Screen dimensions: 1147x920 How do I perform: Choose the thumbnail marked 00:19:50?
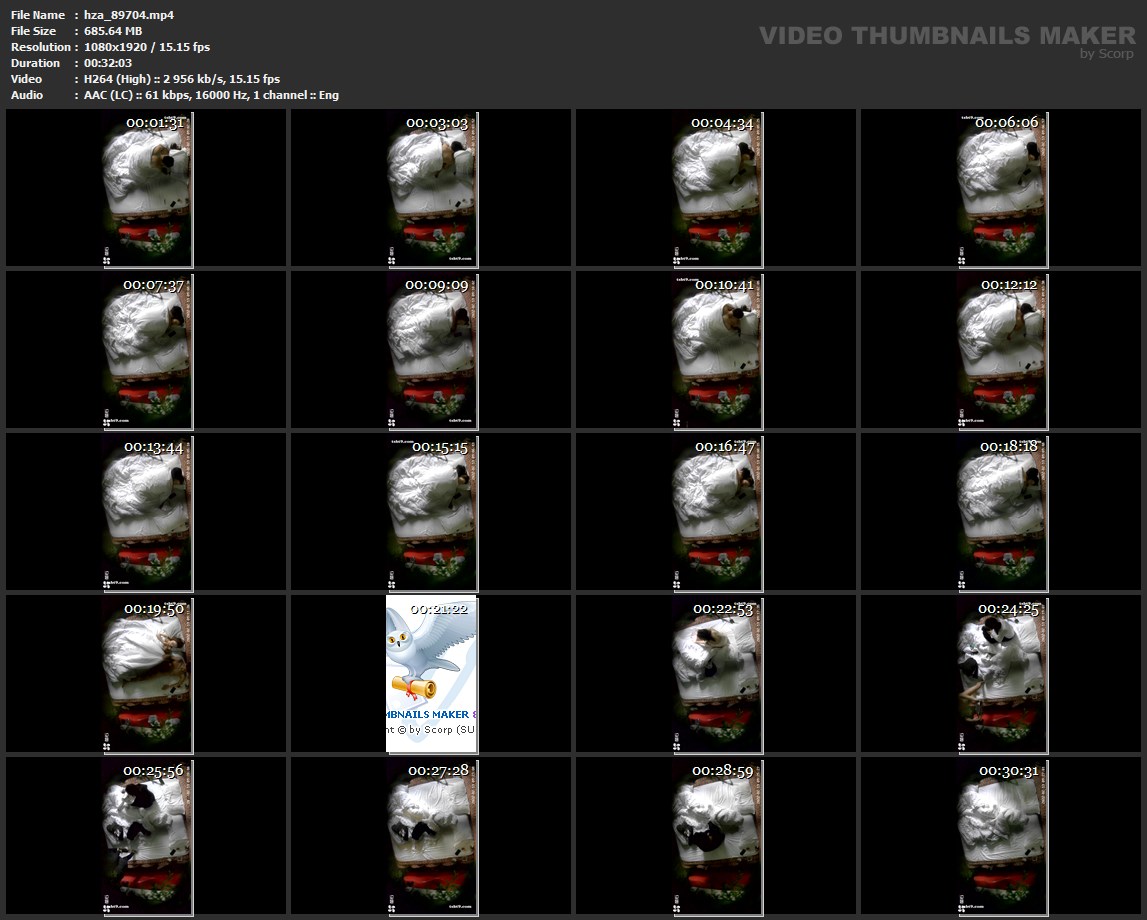pyautogui.click(x=146, y=674)
